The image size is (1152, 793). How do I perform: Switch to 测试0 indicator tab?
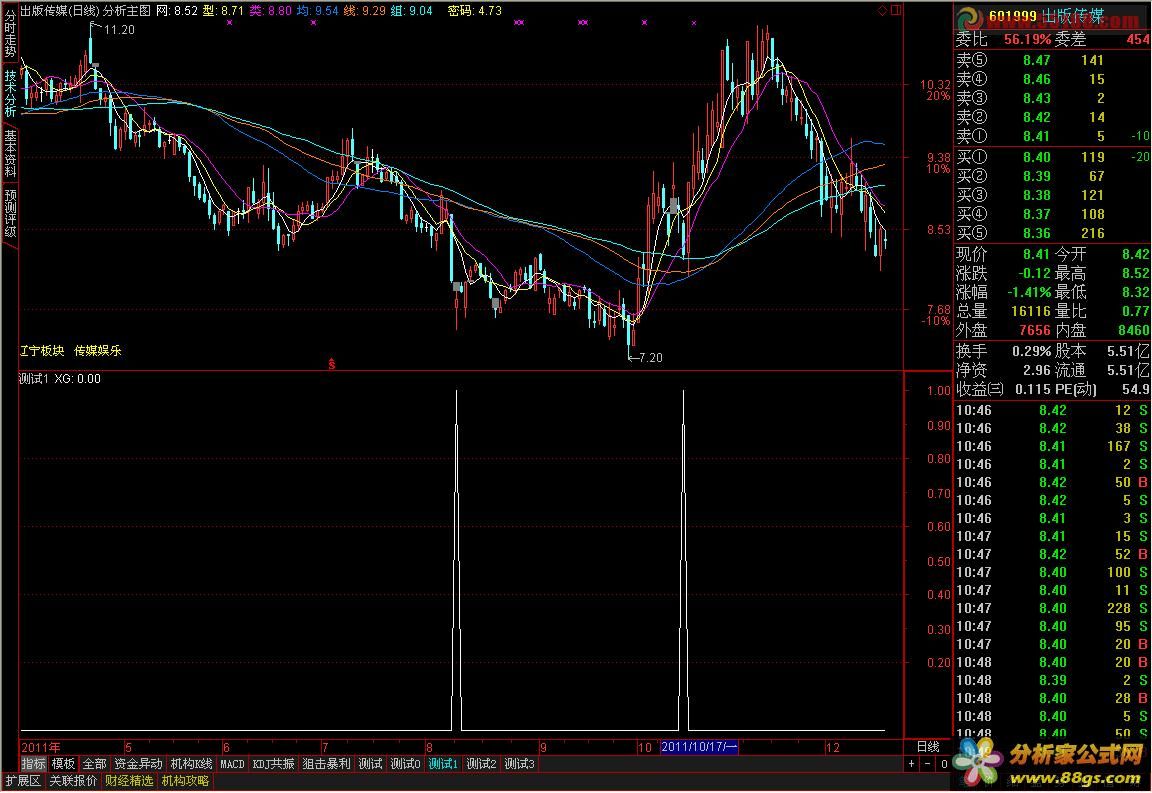pos(406,764)
